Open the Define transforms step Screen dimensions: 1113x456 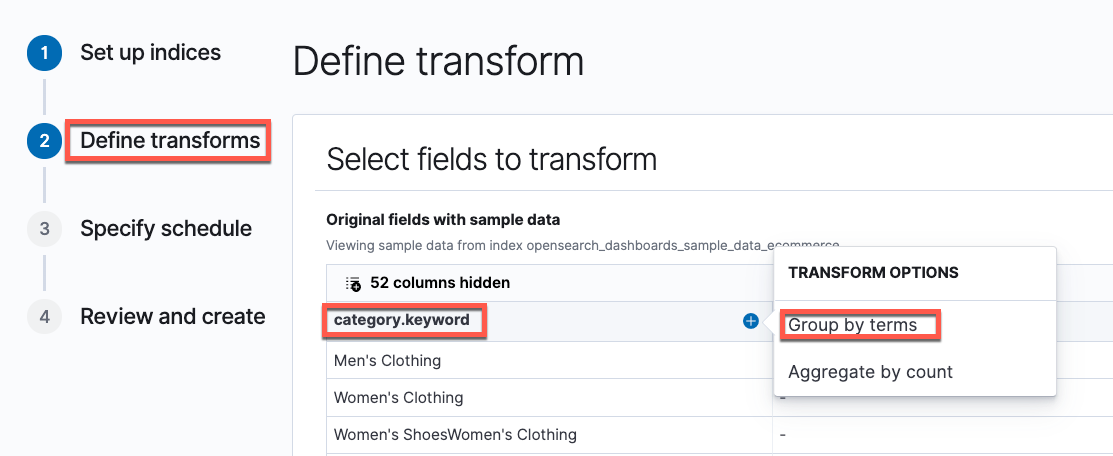pyautogui.click(x=170, y=141)
